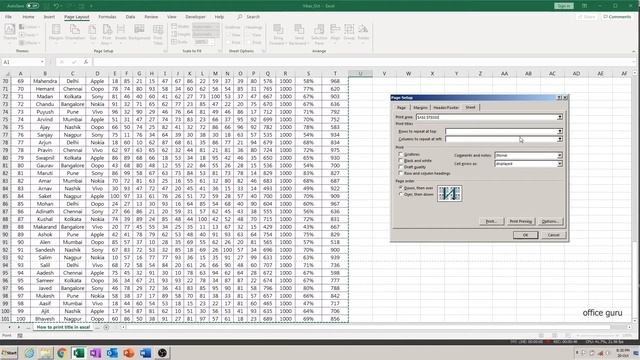Open Word from the taskbar
640x360 pixels.
(x=145, y=353)
